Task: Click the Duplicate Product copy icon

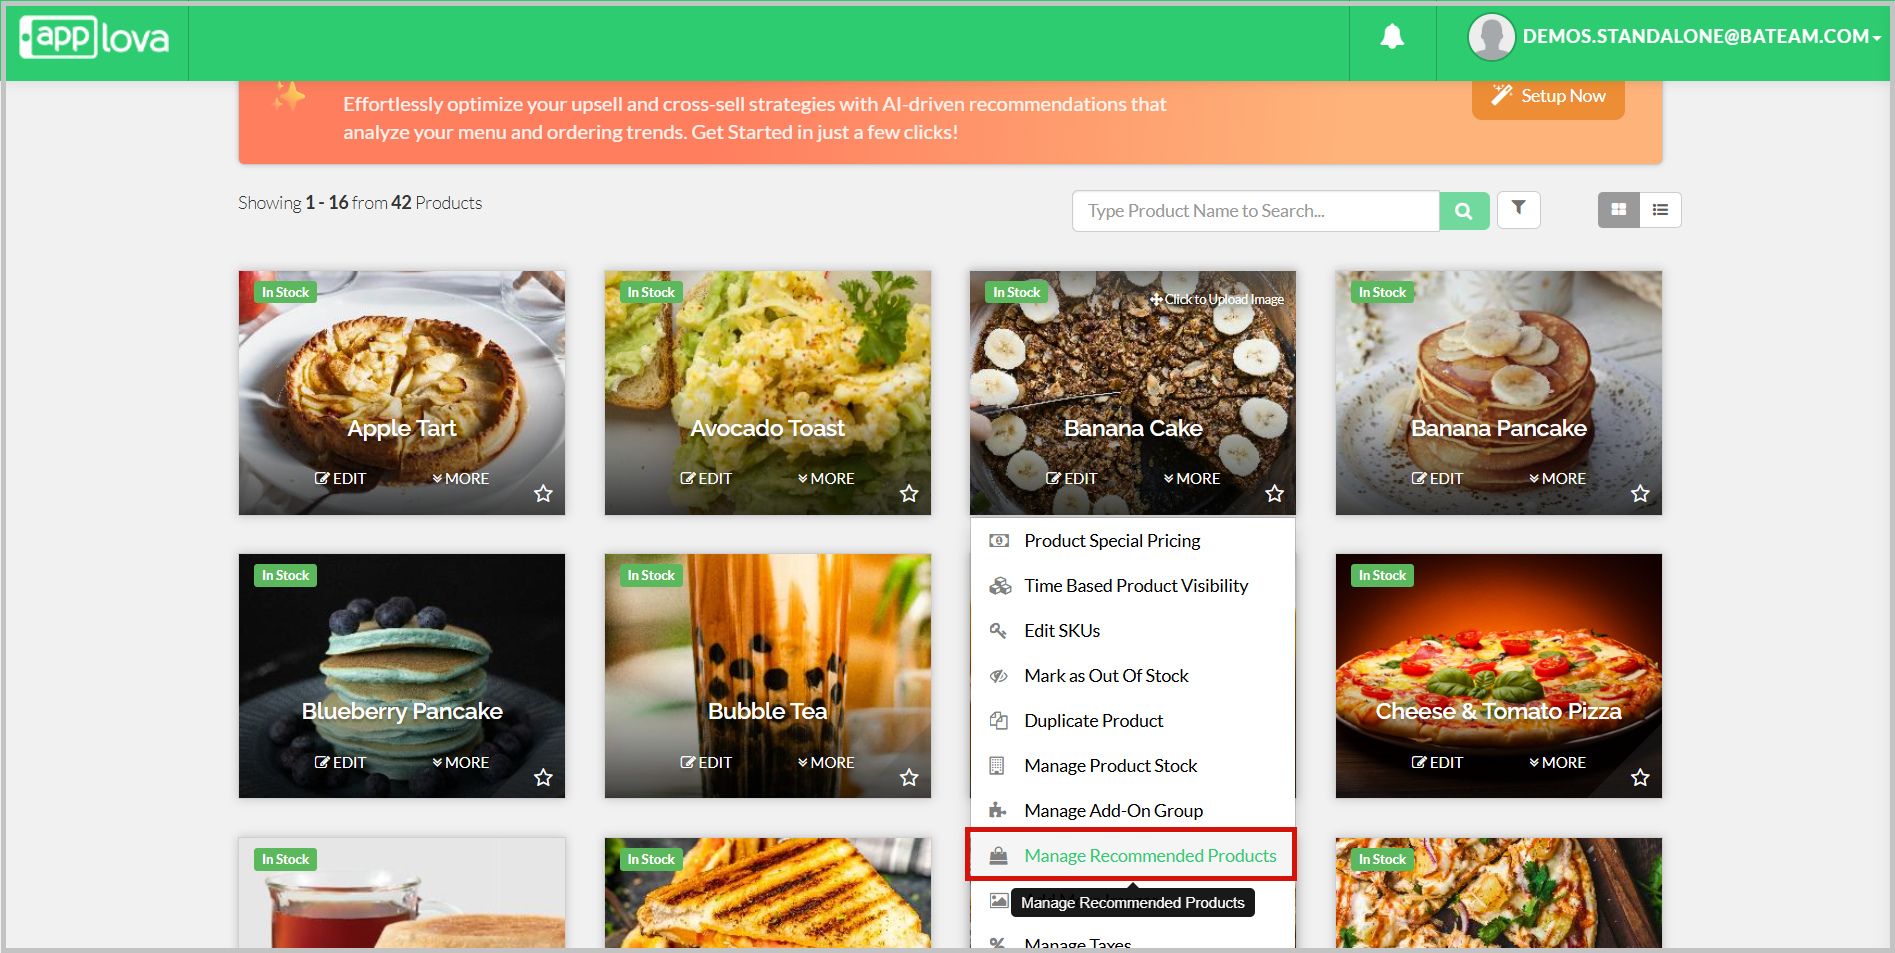Action: click(x=998, y=720)
